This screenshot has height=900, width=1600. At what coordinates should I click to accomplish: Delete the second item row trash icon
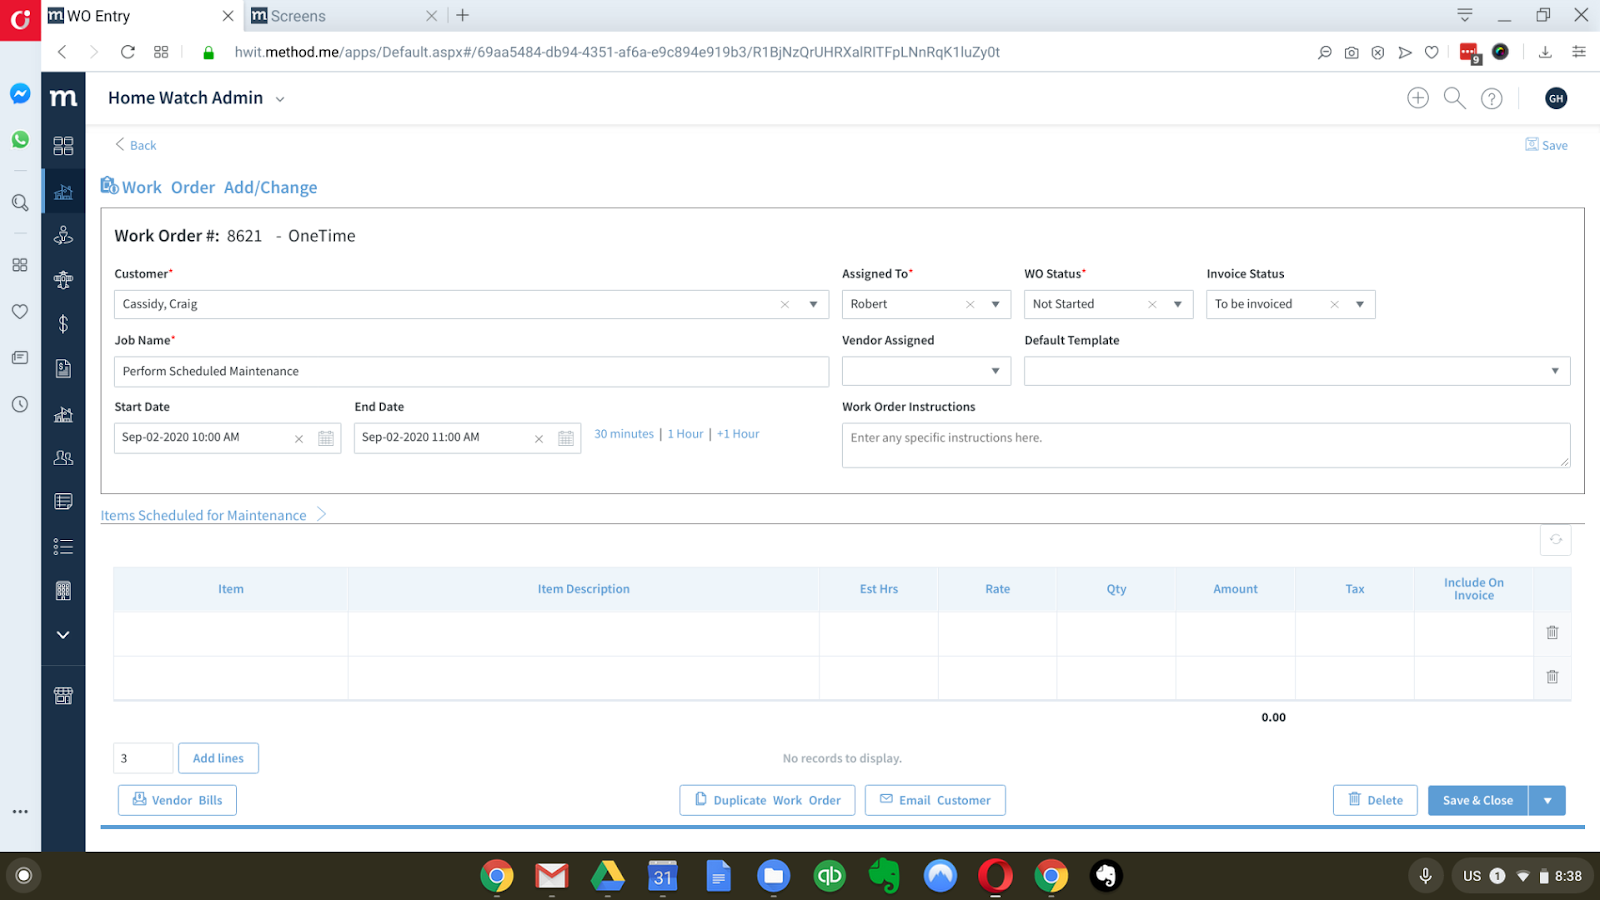1553,677
